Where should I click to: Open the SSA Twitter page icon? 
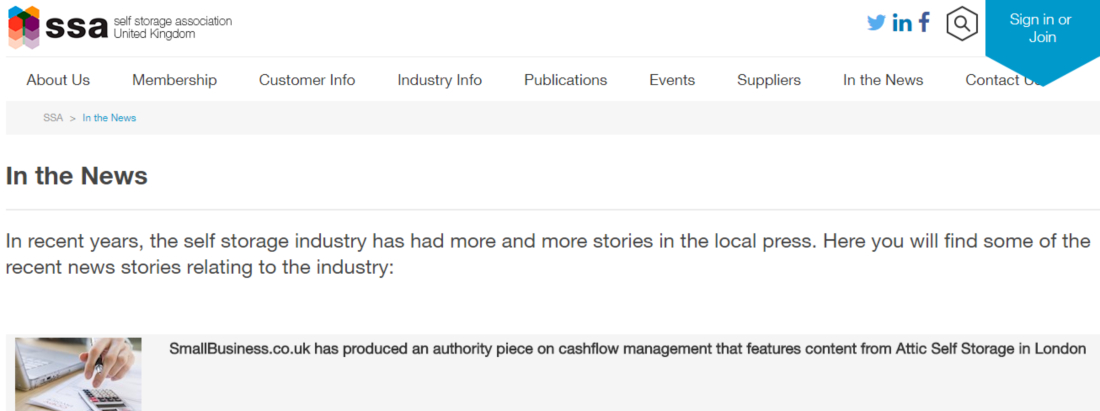(x=876, y=22)
